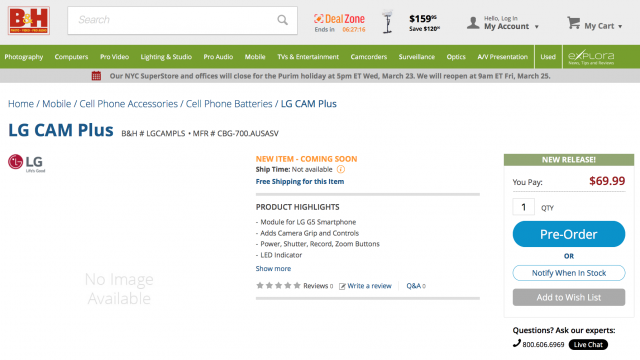Image resolution: width=640 pixels, height=360 pixels.
Task: Expand the My Account dropdown arrow
Action: (x=537, y=27)
